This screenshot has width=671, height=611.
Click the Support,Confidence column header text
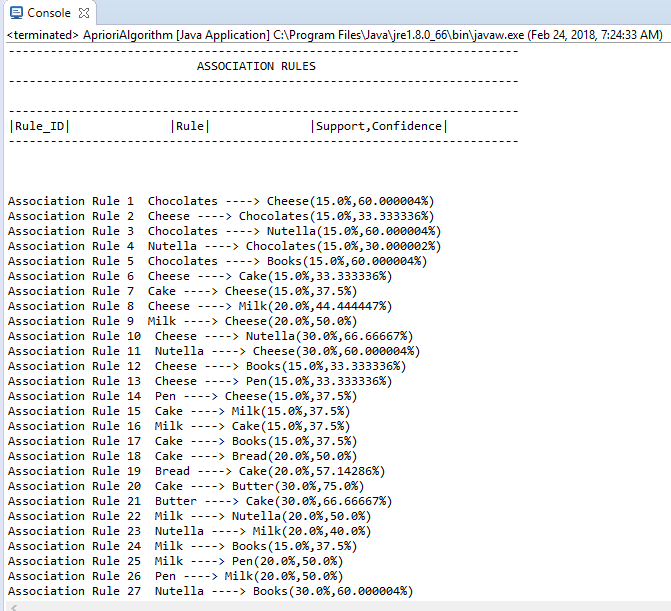(379, 126)
